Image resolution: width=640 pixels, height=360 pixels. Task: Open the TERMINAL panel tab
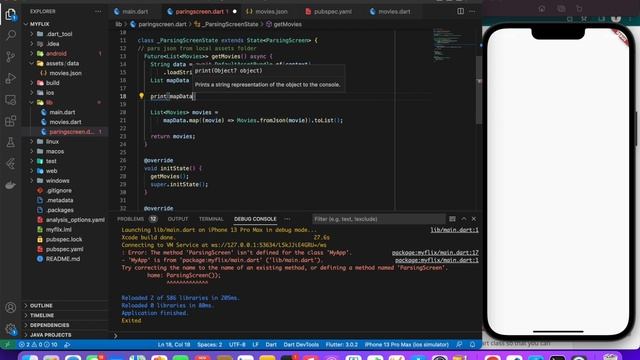[211, 219]
